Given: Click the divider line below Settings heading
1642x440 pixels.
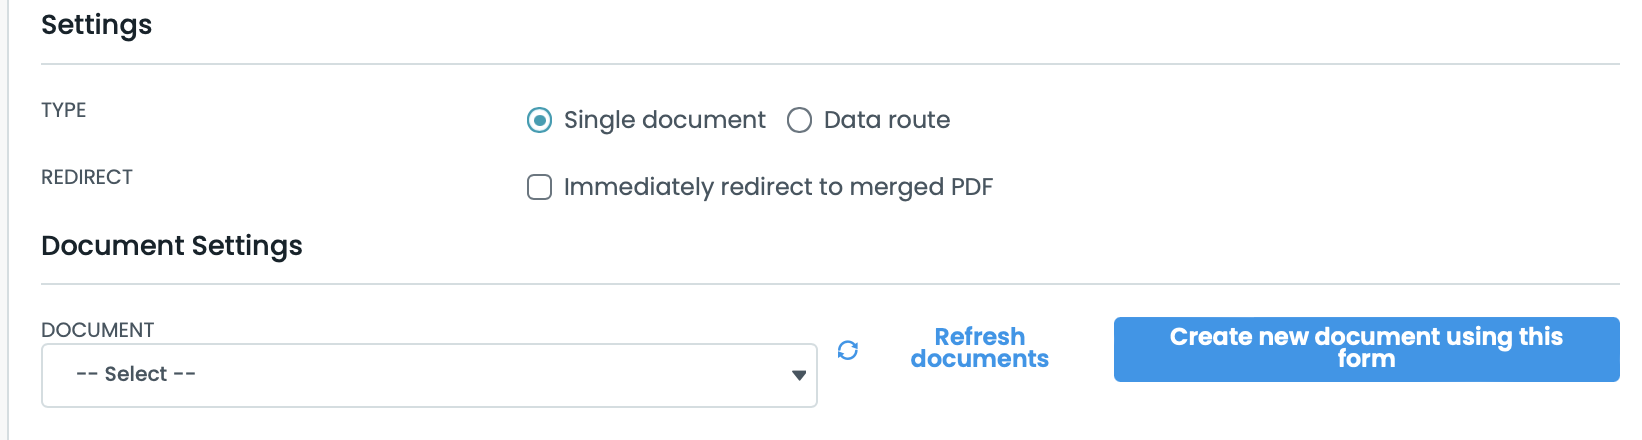Looking at the screenshot, I should point(830,65).
